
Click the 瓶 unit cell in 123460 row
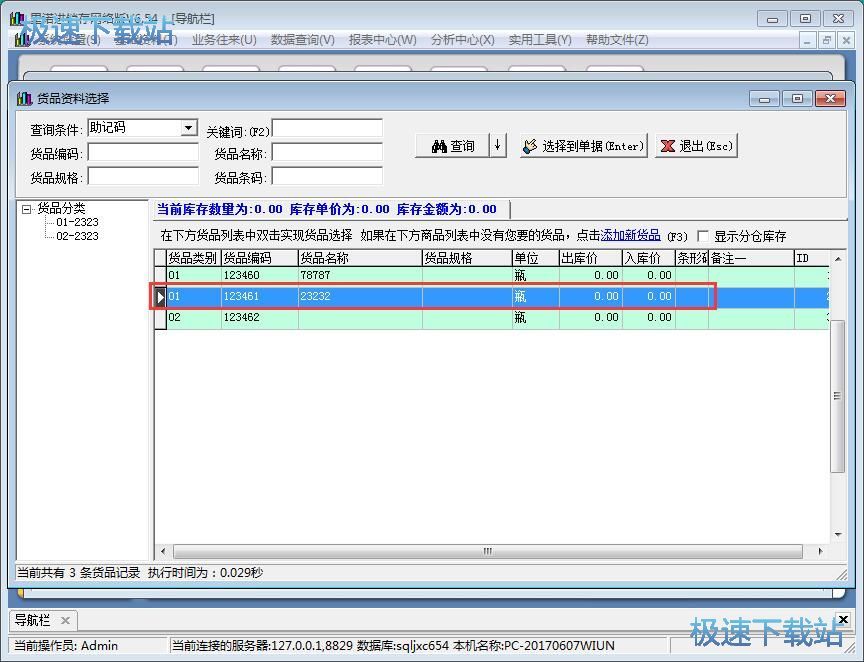[536, 275]
